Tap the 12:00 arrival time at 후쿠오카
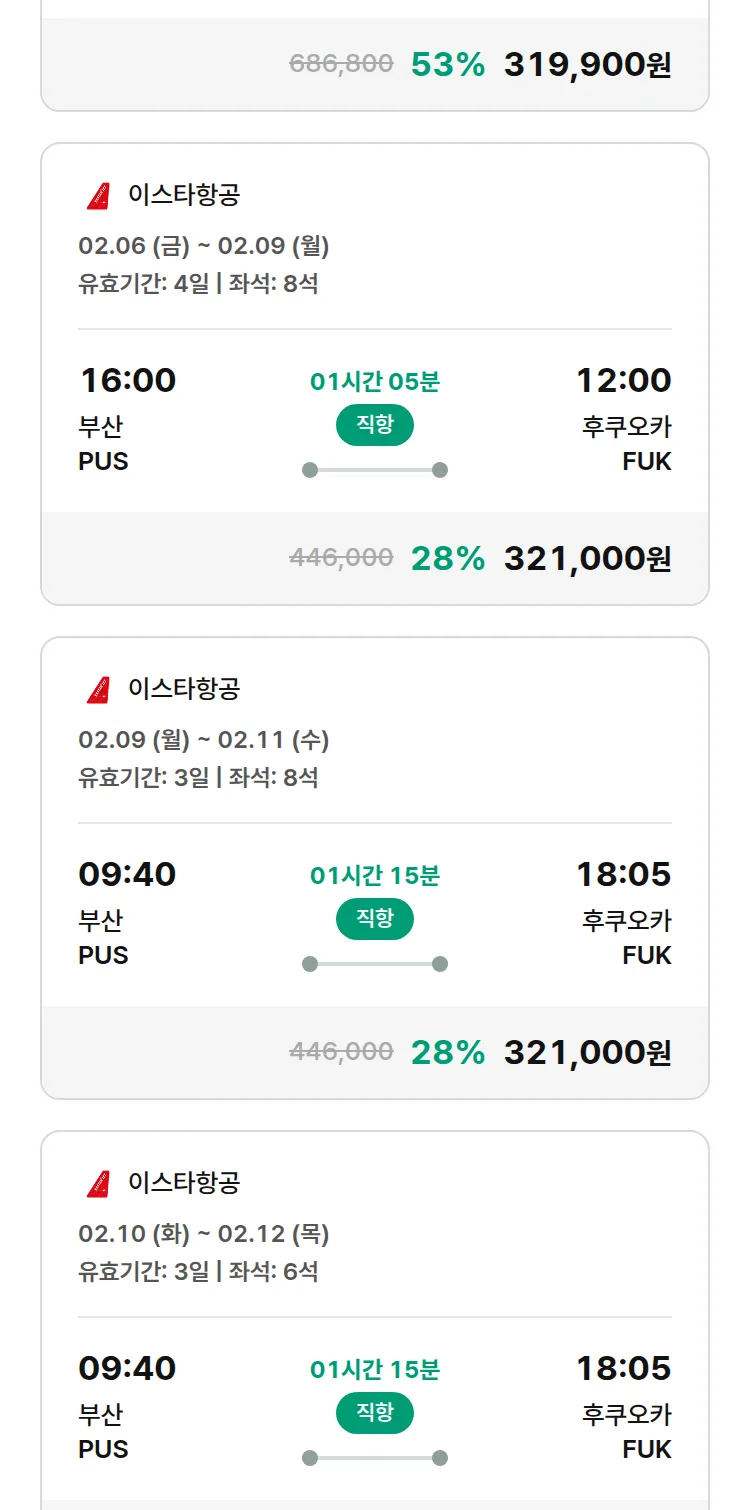 623,381
